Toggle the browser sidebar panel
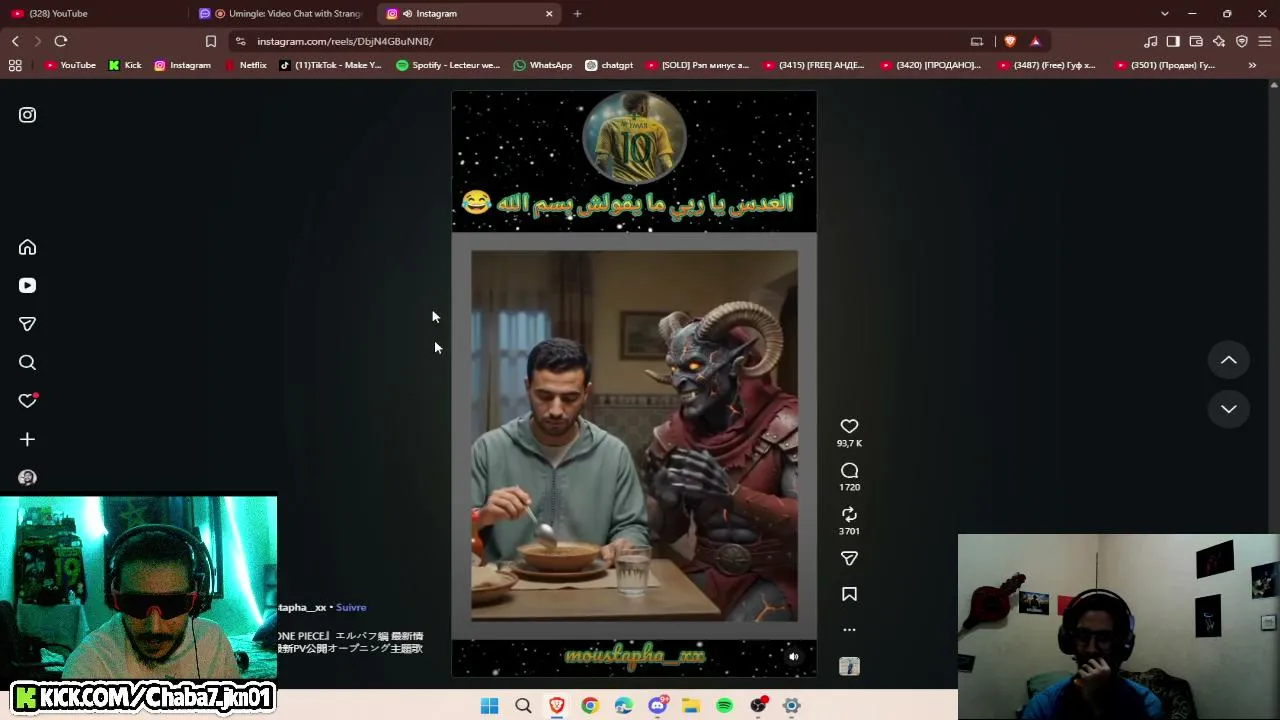Viewport: 1280px width, 720px height. (x=1173, y=41)
